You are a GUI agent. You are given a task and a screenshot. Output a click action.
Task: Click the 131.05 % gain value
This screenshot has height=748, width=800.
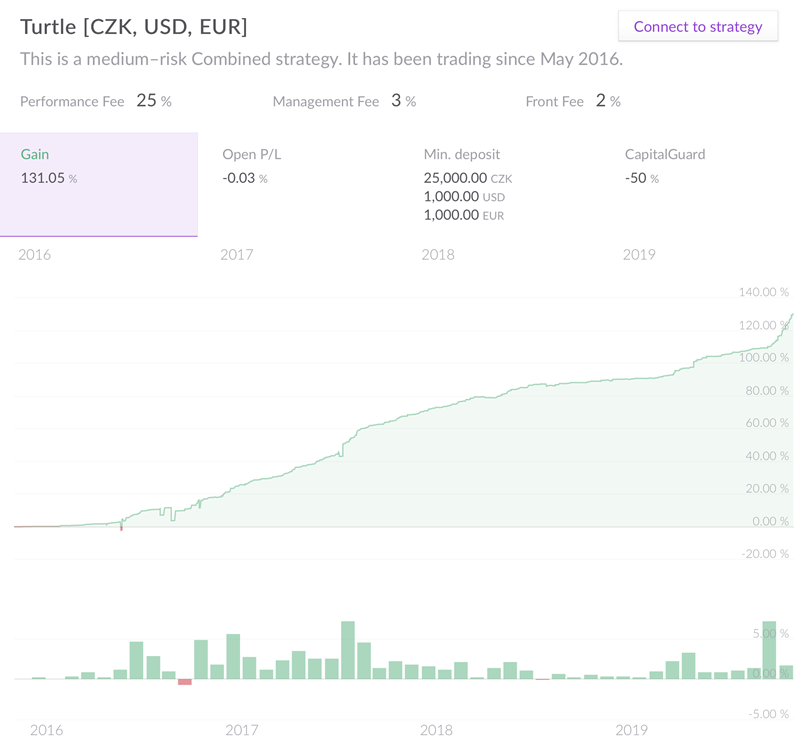[x=49, y=178]
